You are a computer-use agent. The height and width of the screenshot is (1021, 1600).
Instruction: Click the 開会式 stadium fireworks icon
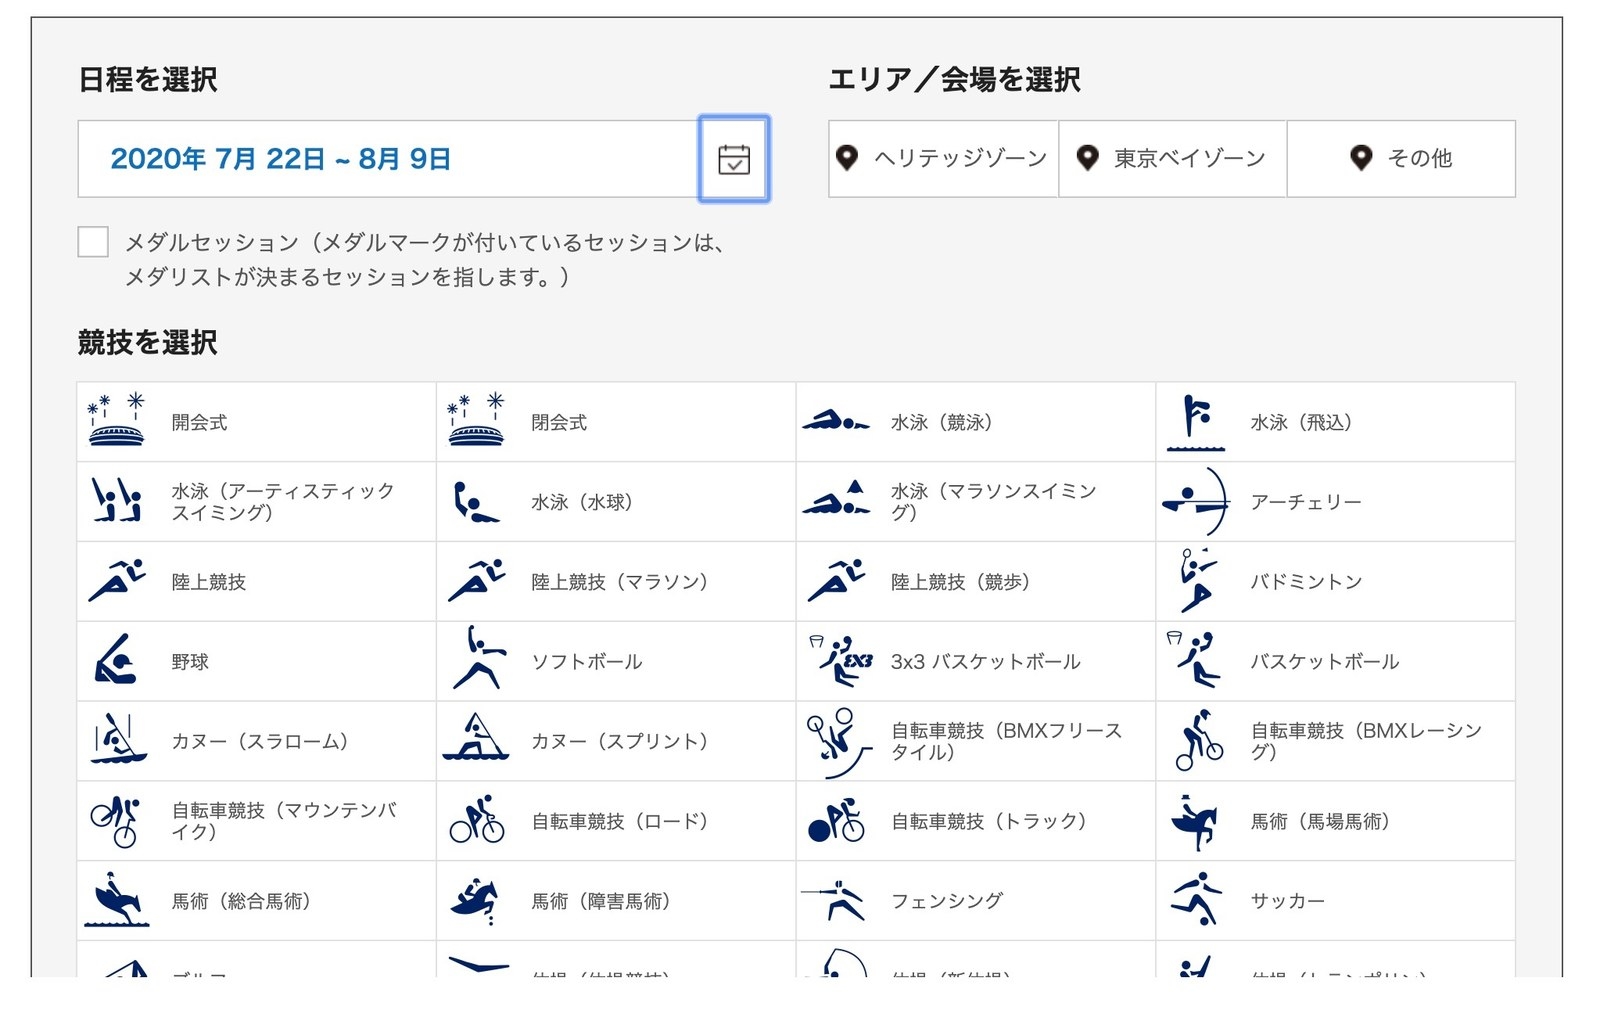click(x=116, y=420)
